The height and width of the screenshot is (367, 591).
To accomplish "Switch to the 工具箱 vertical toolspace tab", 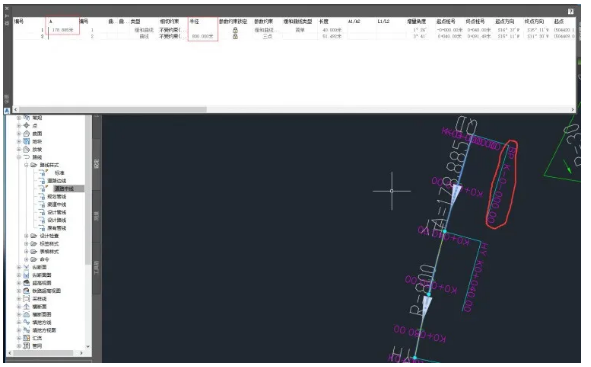I will pos(96,268).
